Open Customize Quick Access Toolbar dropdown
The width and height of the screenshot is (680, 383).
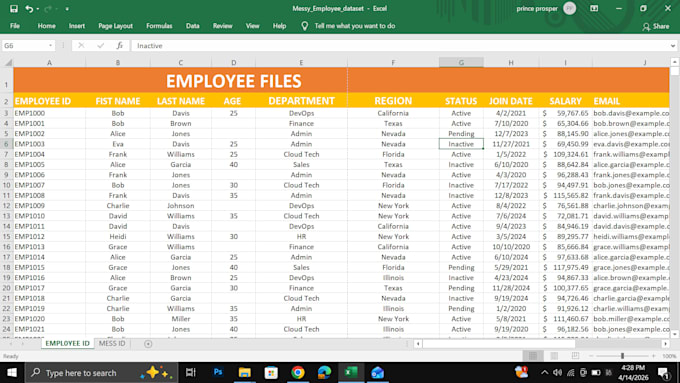67,9
